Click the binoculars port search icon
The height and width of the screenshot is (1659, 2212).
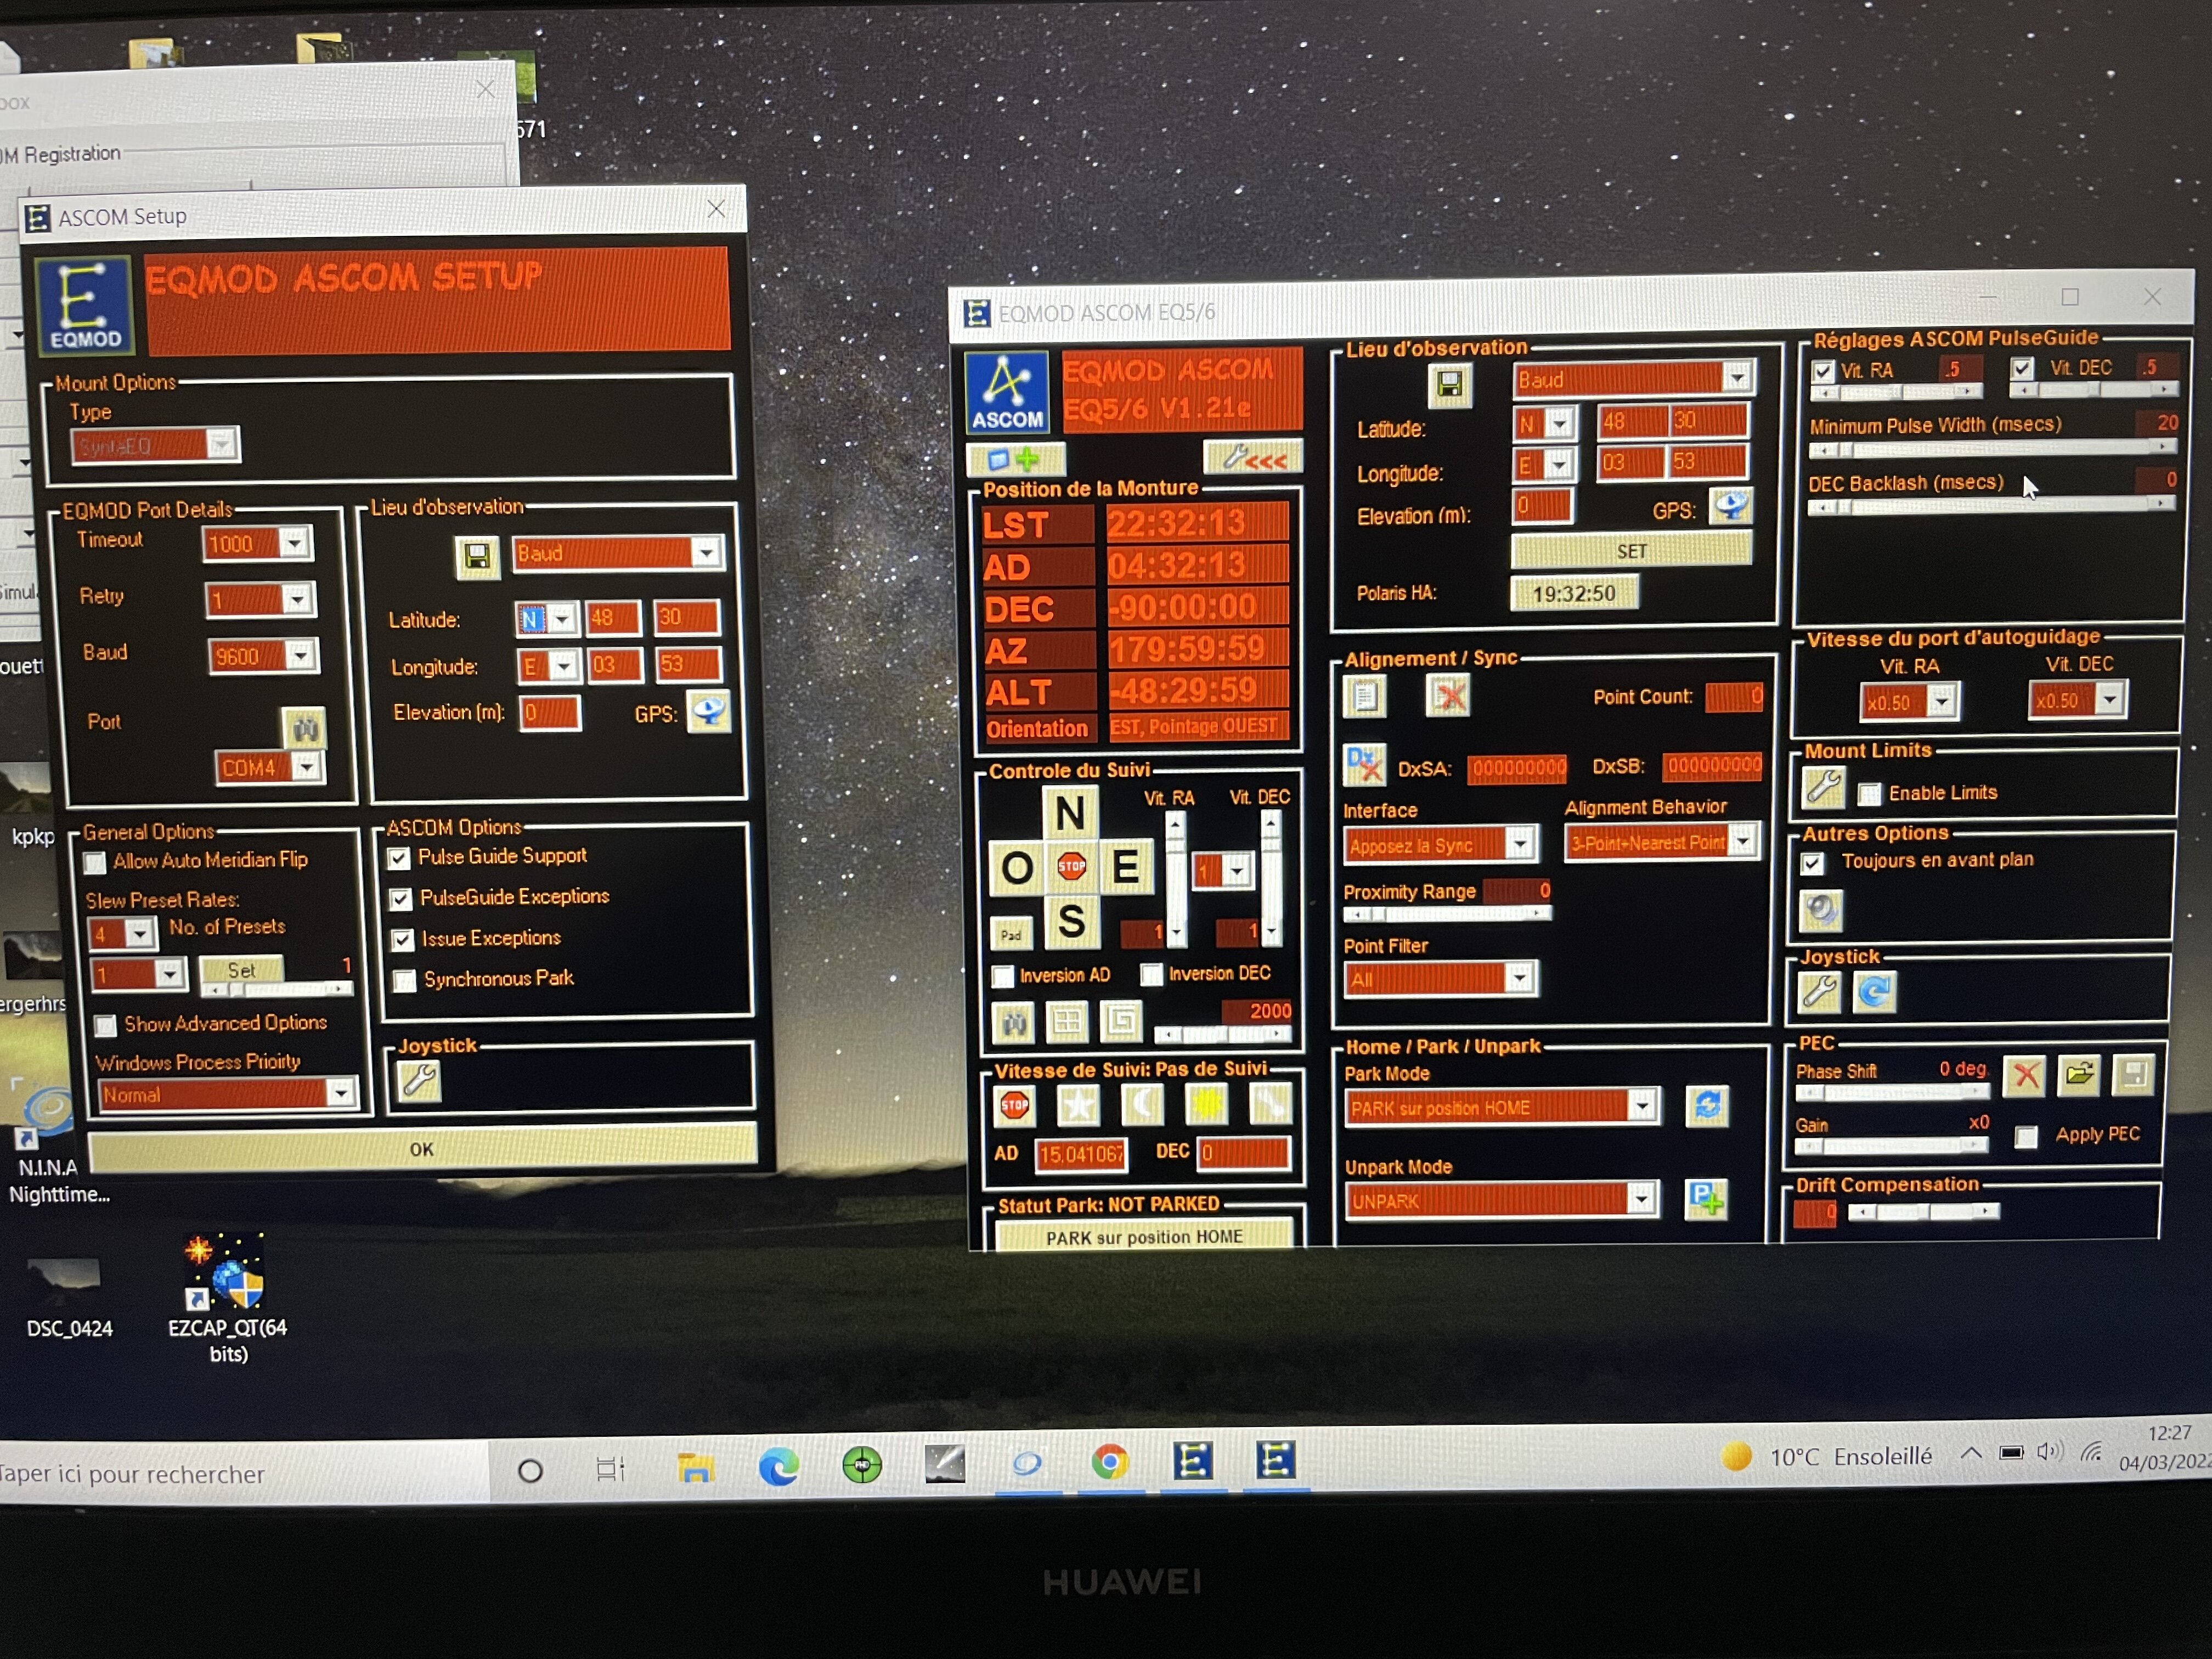[304, 727]
